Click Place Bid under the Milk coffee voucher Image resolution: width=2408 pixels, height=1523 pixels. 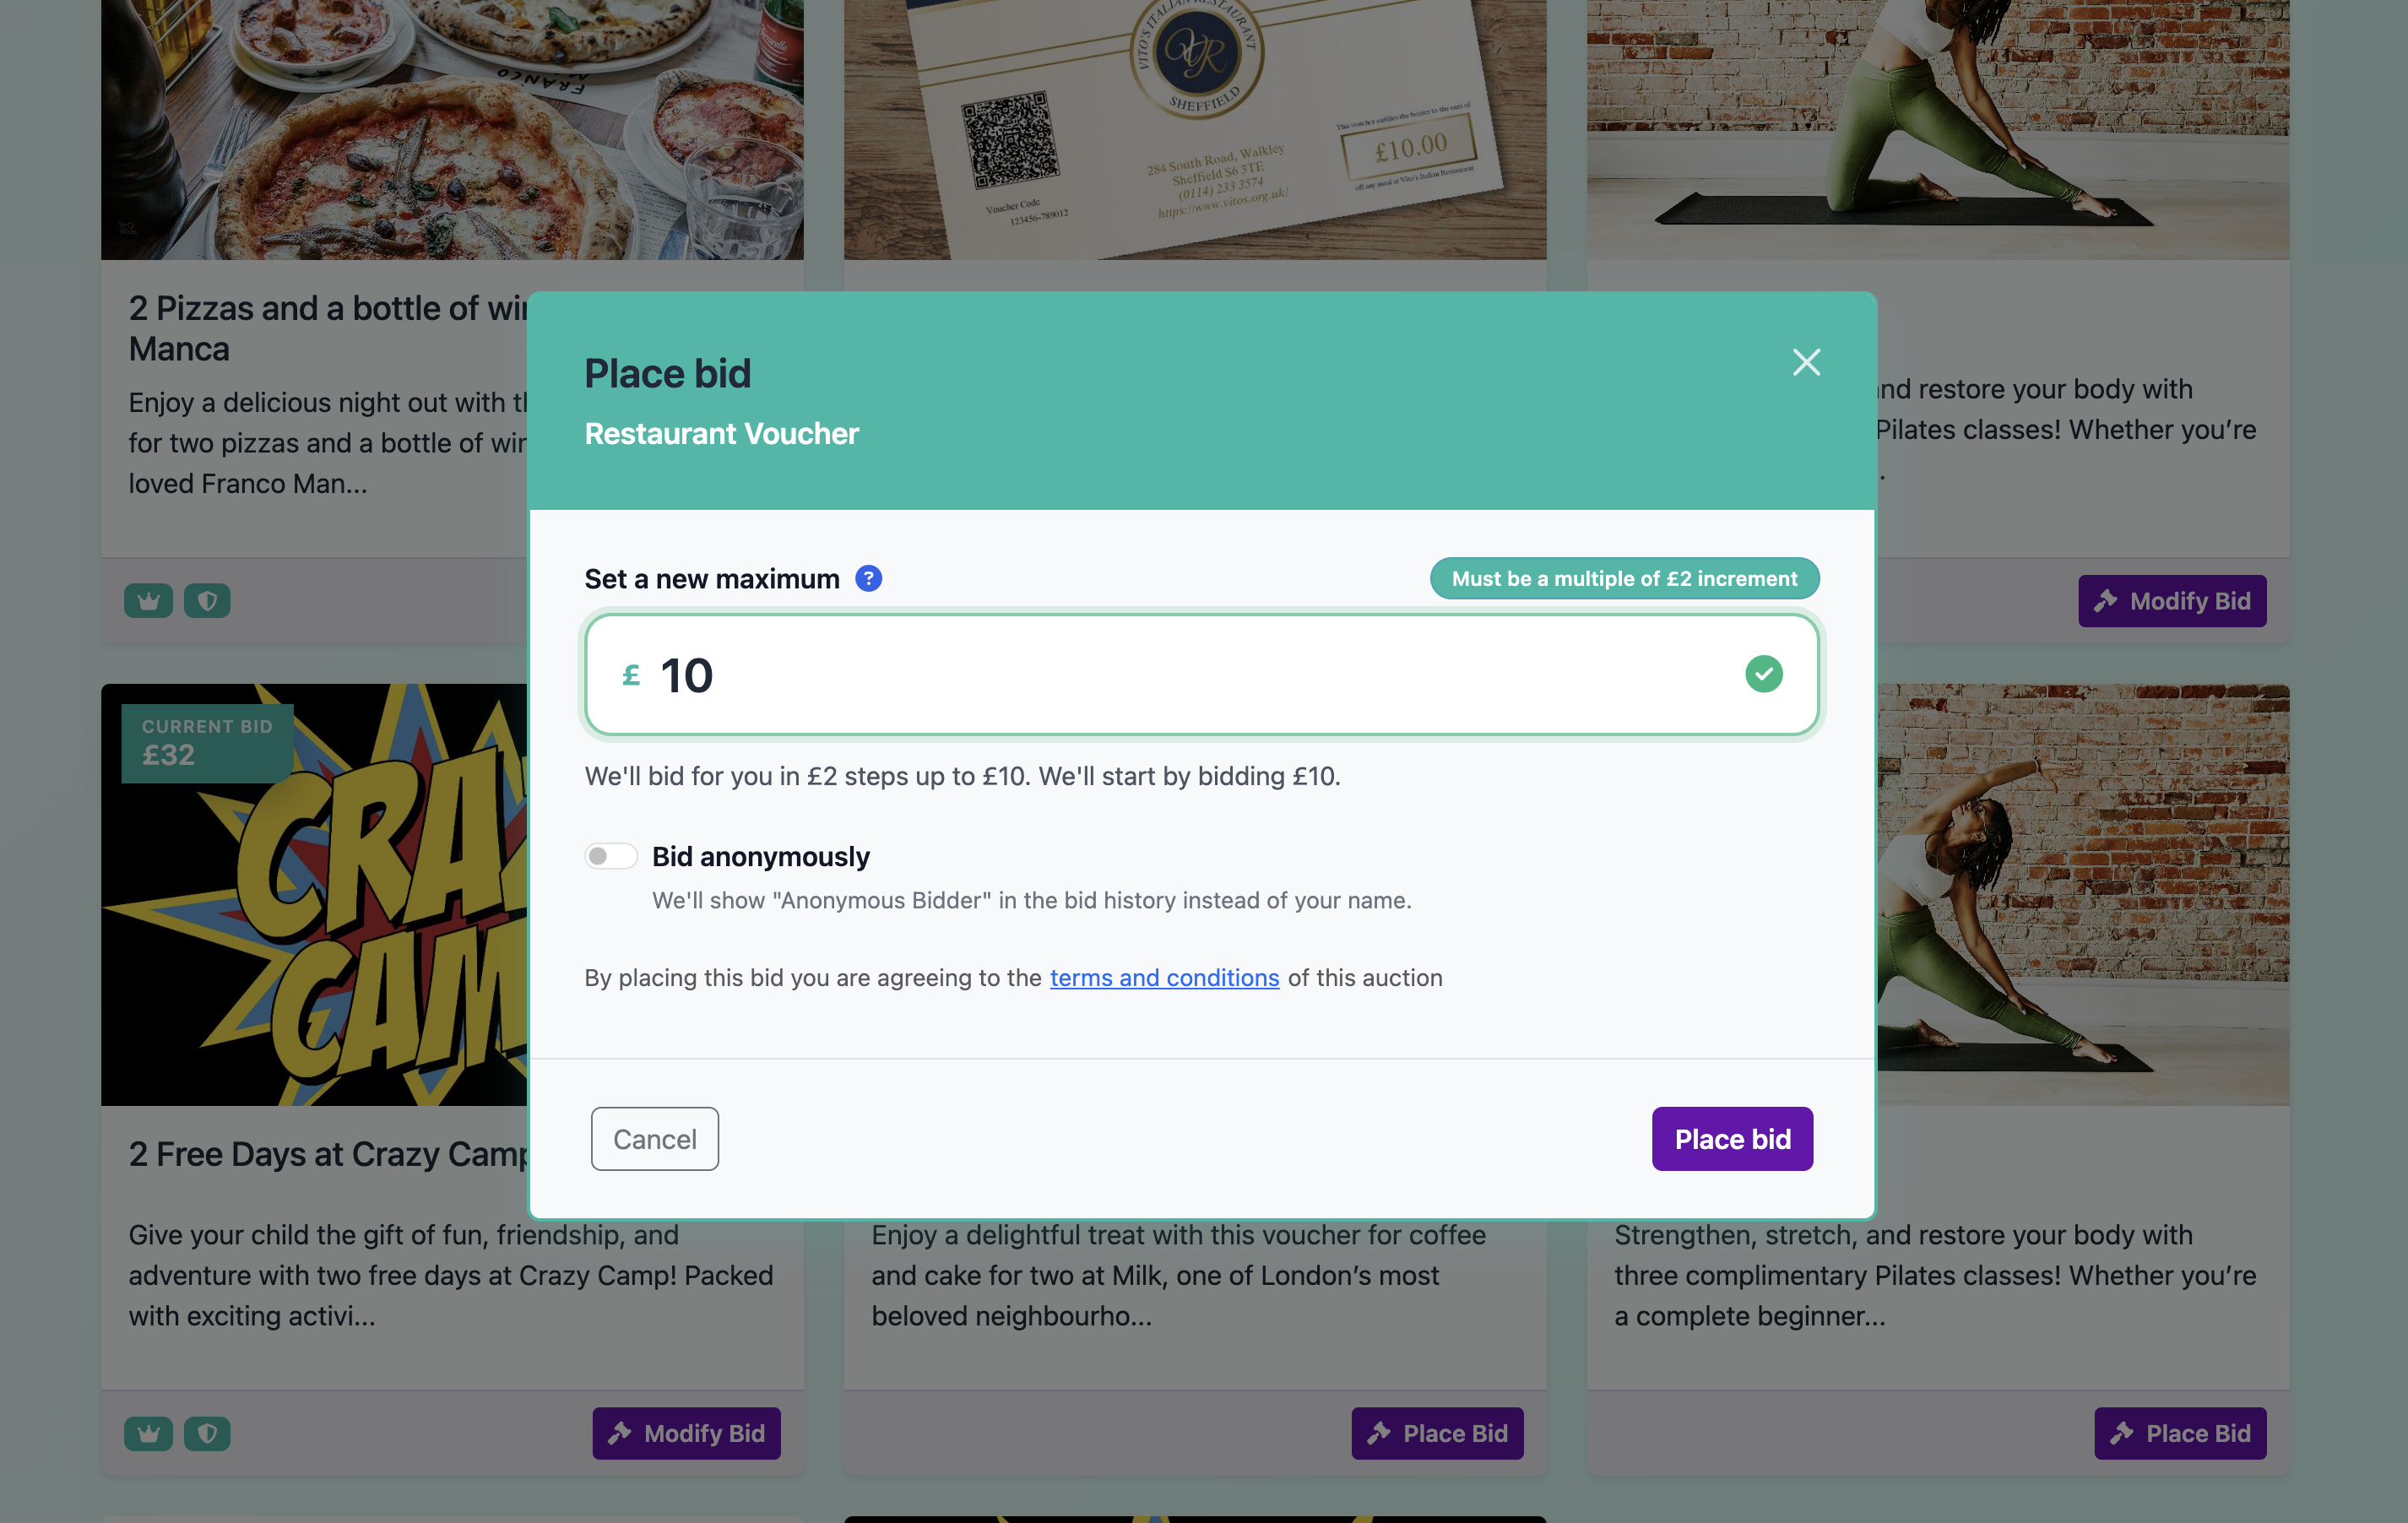click(1437, 1433)
